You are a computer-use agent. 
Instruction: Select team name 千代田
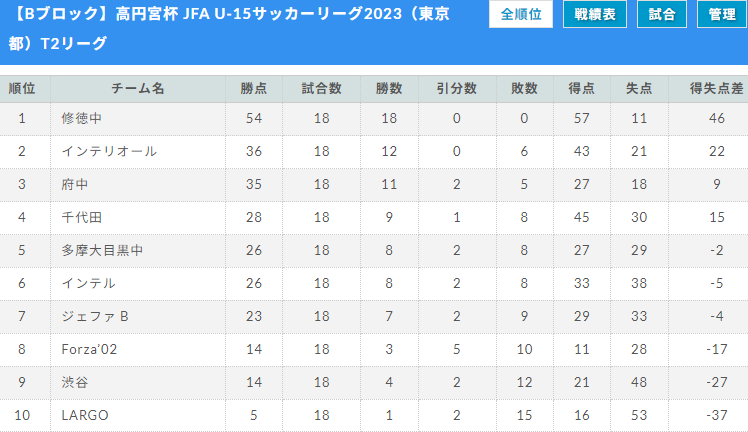[x=82, y=217]
